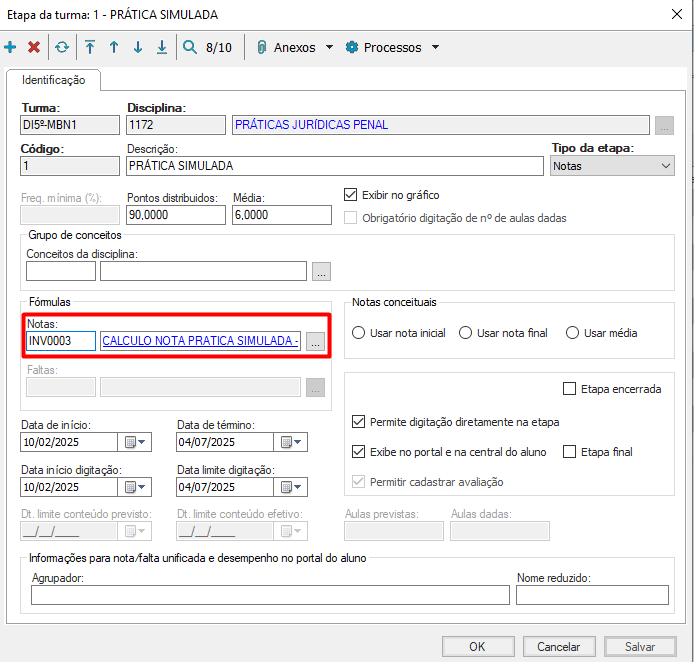The height and width of the screenshot is (662, 694).
Task: Add new record with plus icon
Action: 10,47
